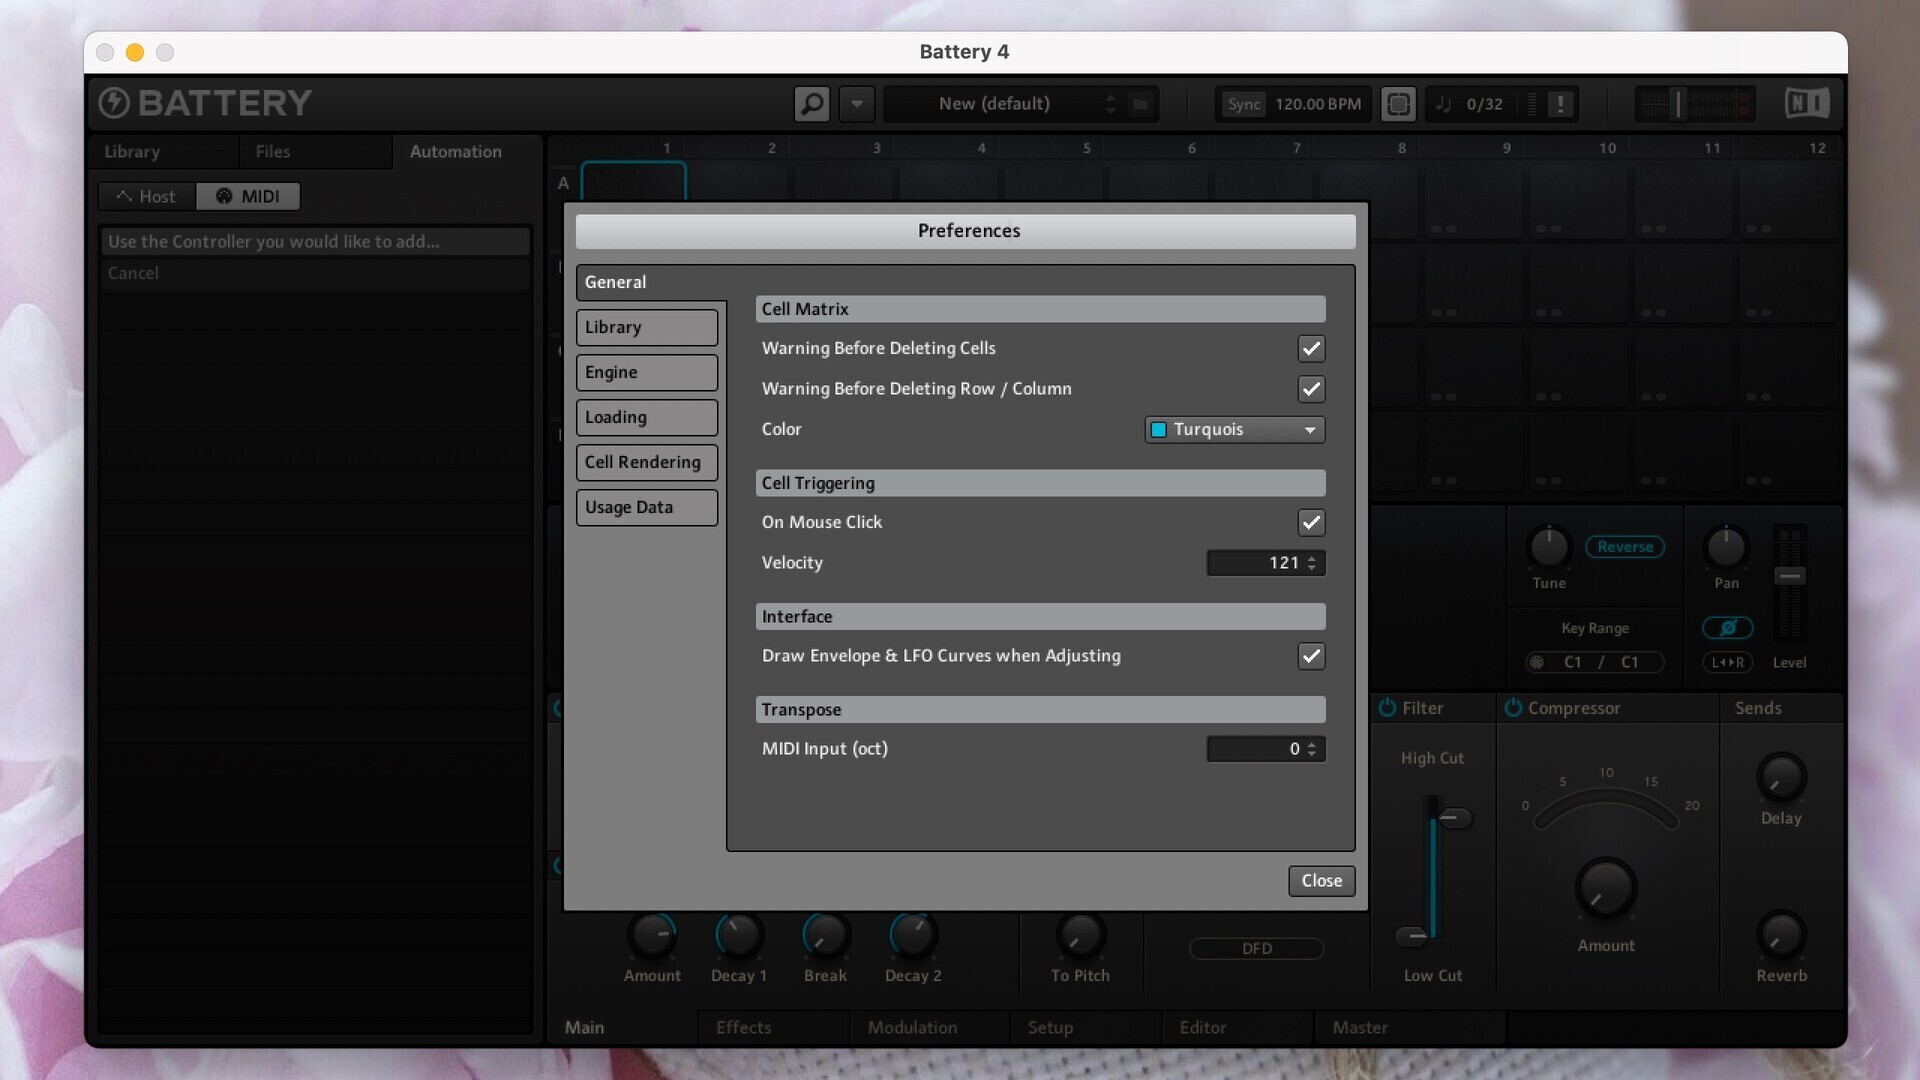Click the Pan knob

tap(1726, 547)
